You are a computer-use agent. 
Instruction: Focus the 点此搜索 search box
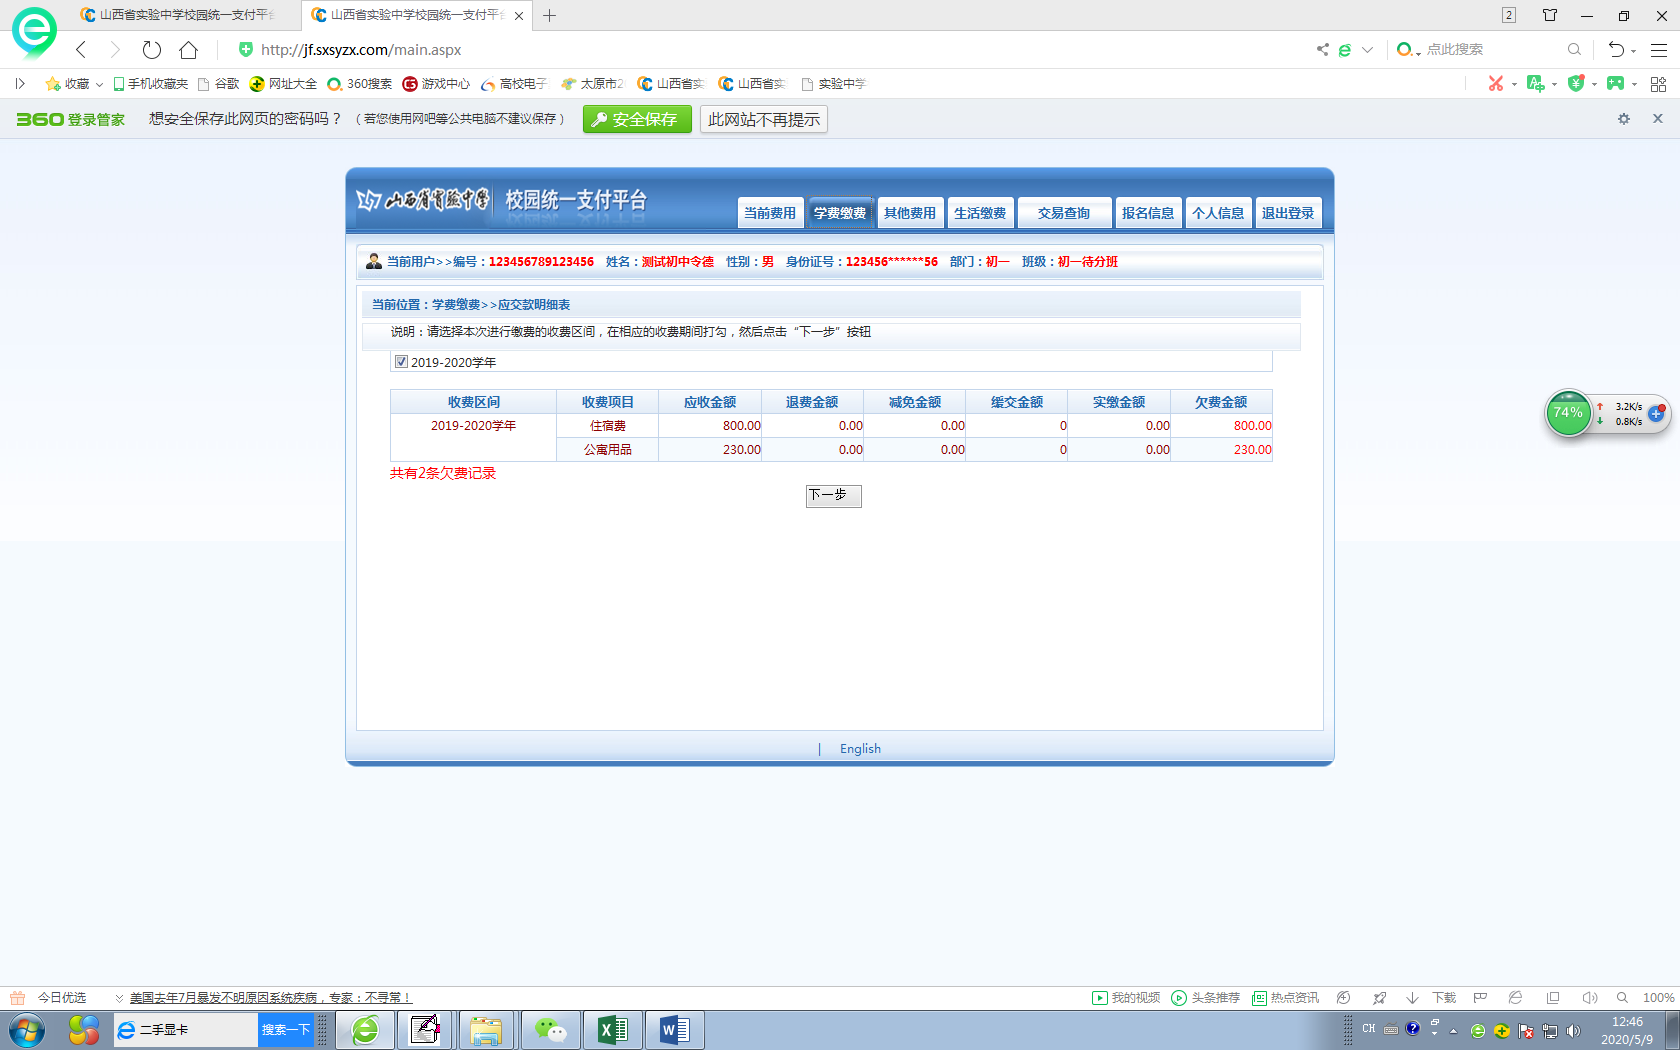point(1492,49)
